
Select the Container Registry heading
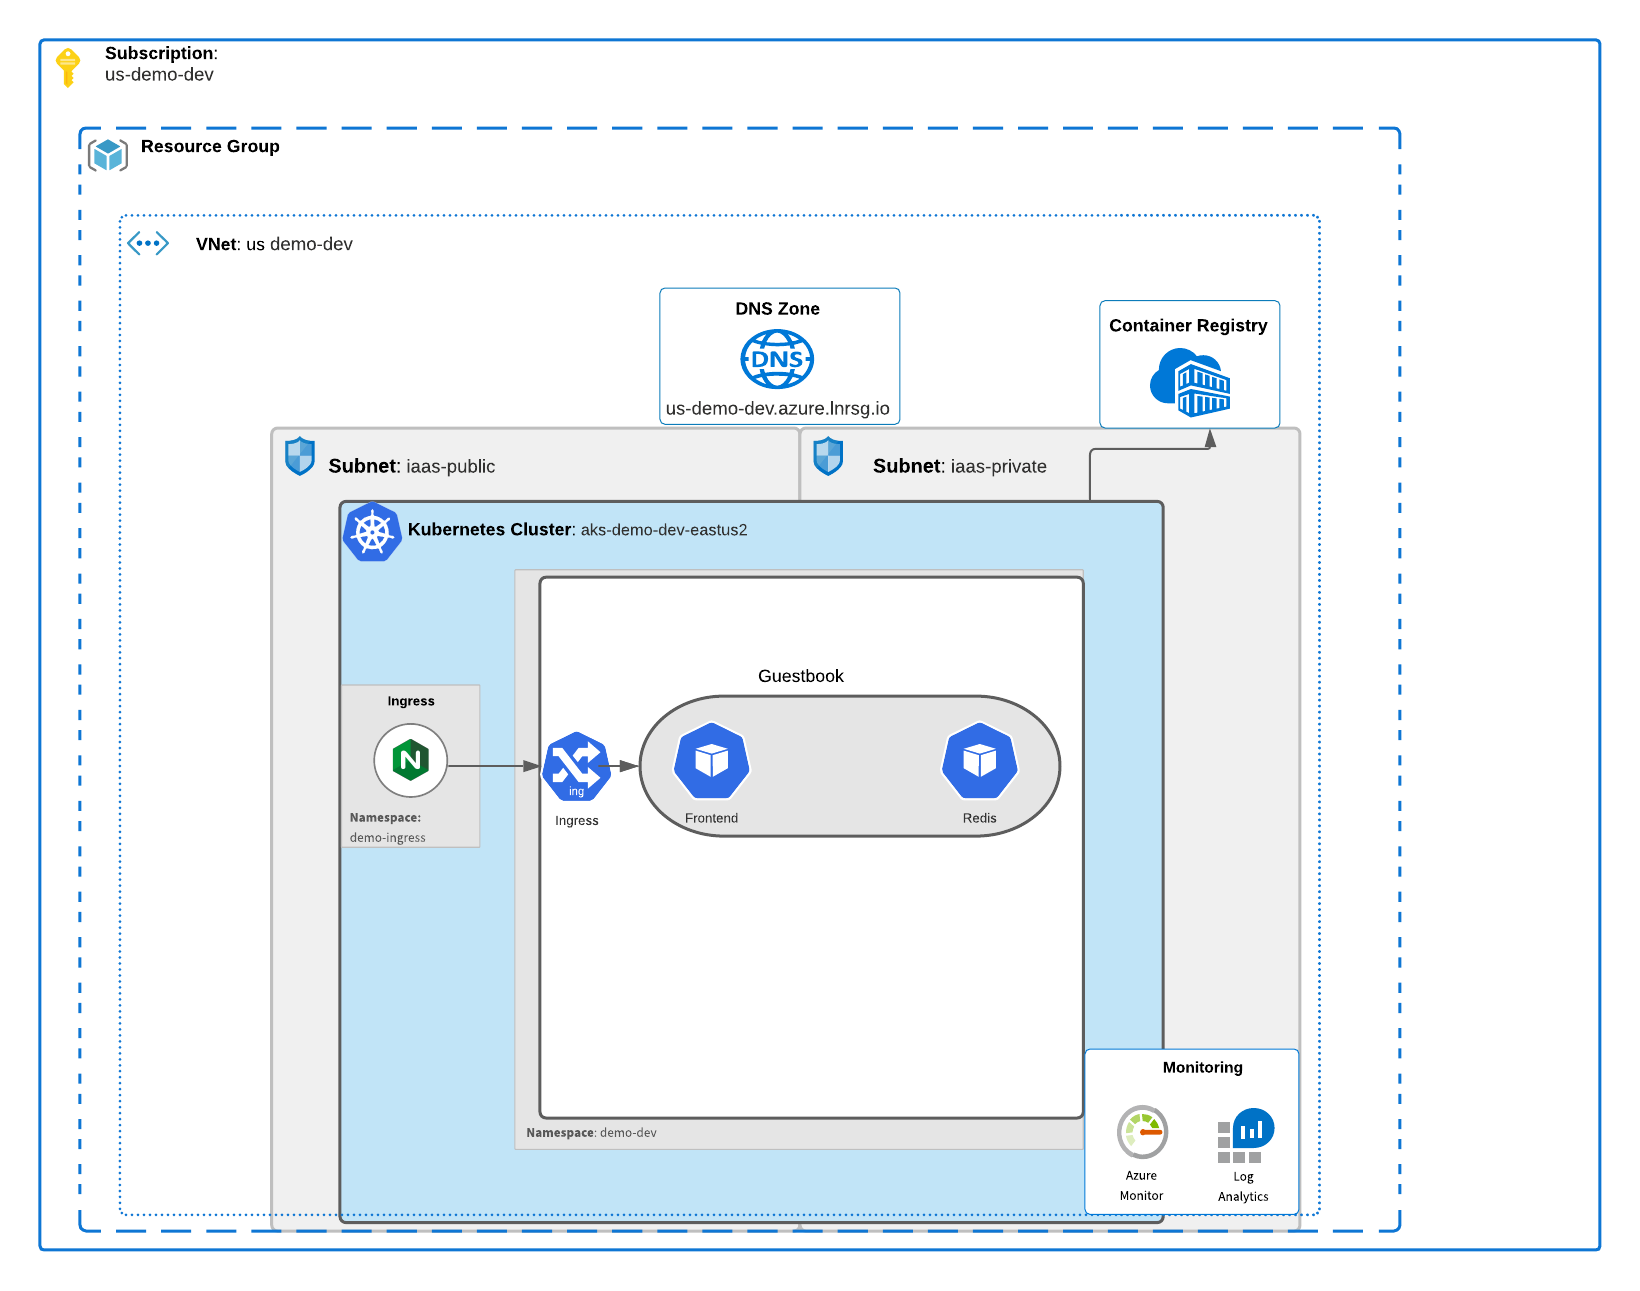click(1188, 326)
